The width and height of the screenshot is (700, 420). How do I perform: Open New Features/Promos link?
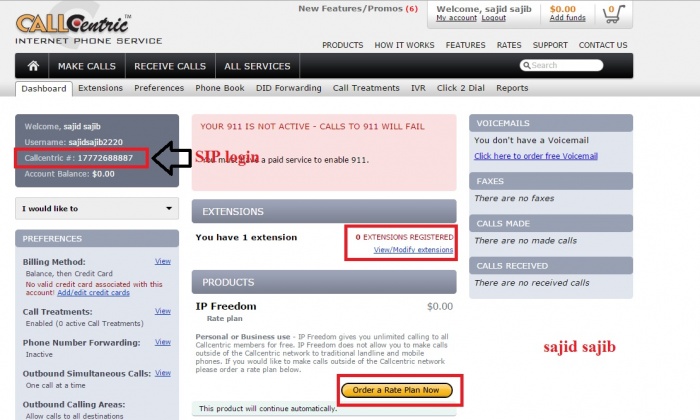coord(358,8)
